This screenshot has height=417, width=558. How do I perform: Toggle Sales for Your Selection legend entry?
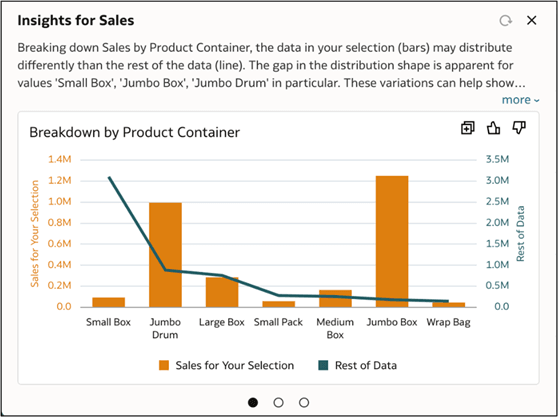pyautogui.click(x=226, y=365)
